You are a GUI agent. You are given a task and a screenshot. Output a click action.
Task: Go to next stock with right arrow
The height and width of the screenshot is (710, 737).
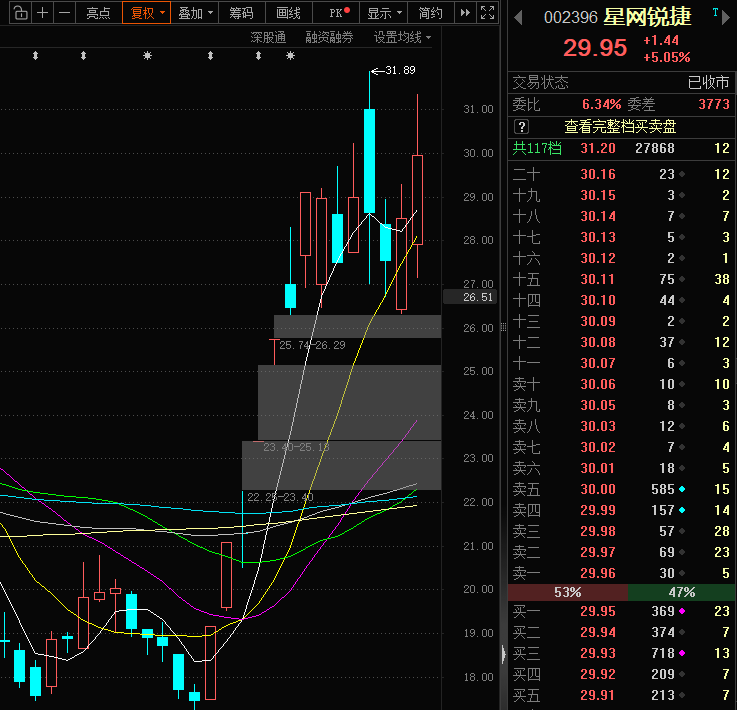tap(726, 18)
